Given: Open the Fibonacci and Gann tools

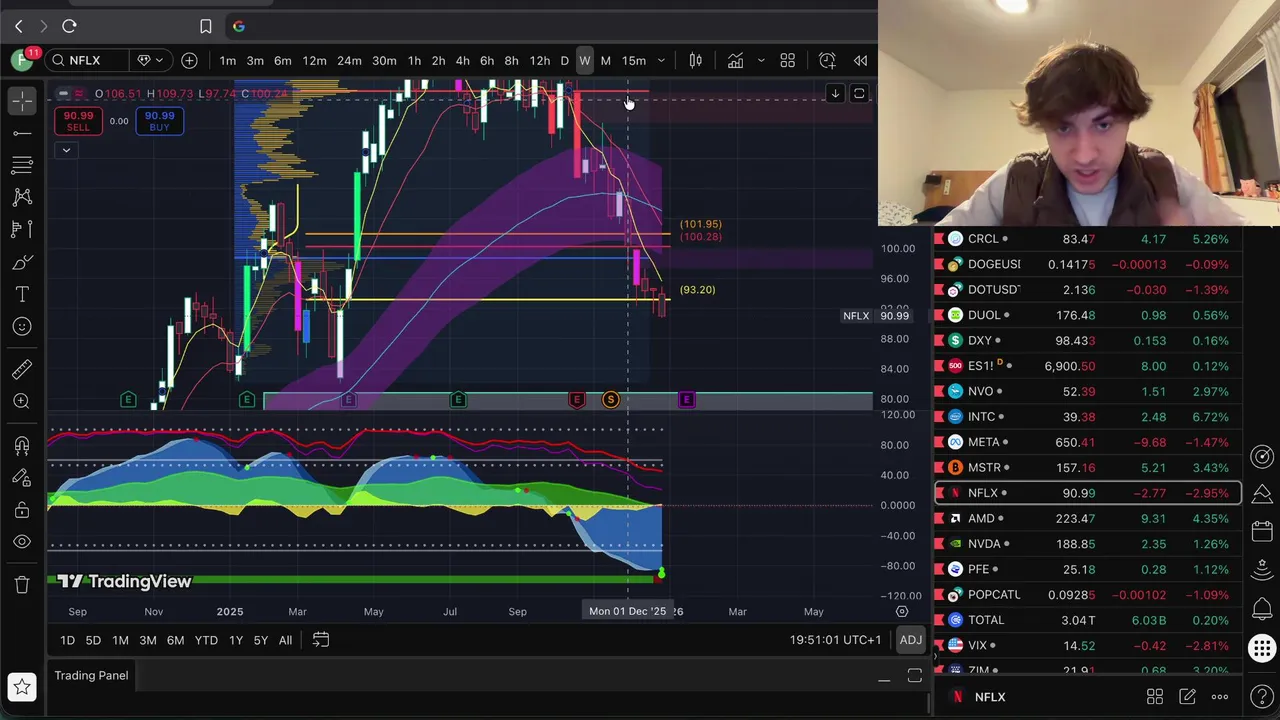Looking at the screenshot, I should pos(22,165).
